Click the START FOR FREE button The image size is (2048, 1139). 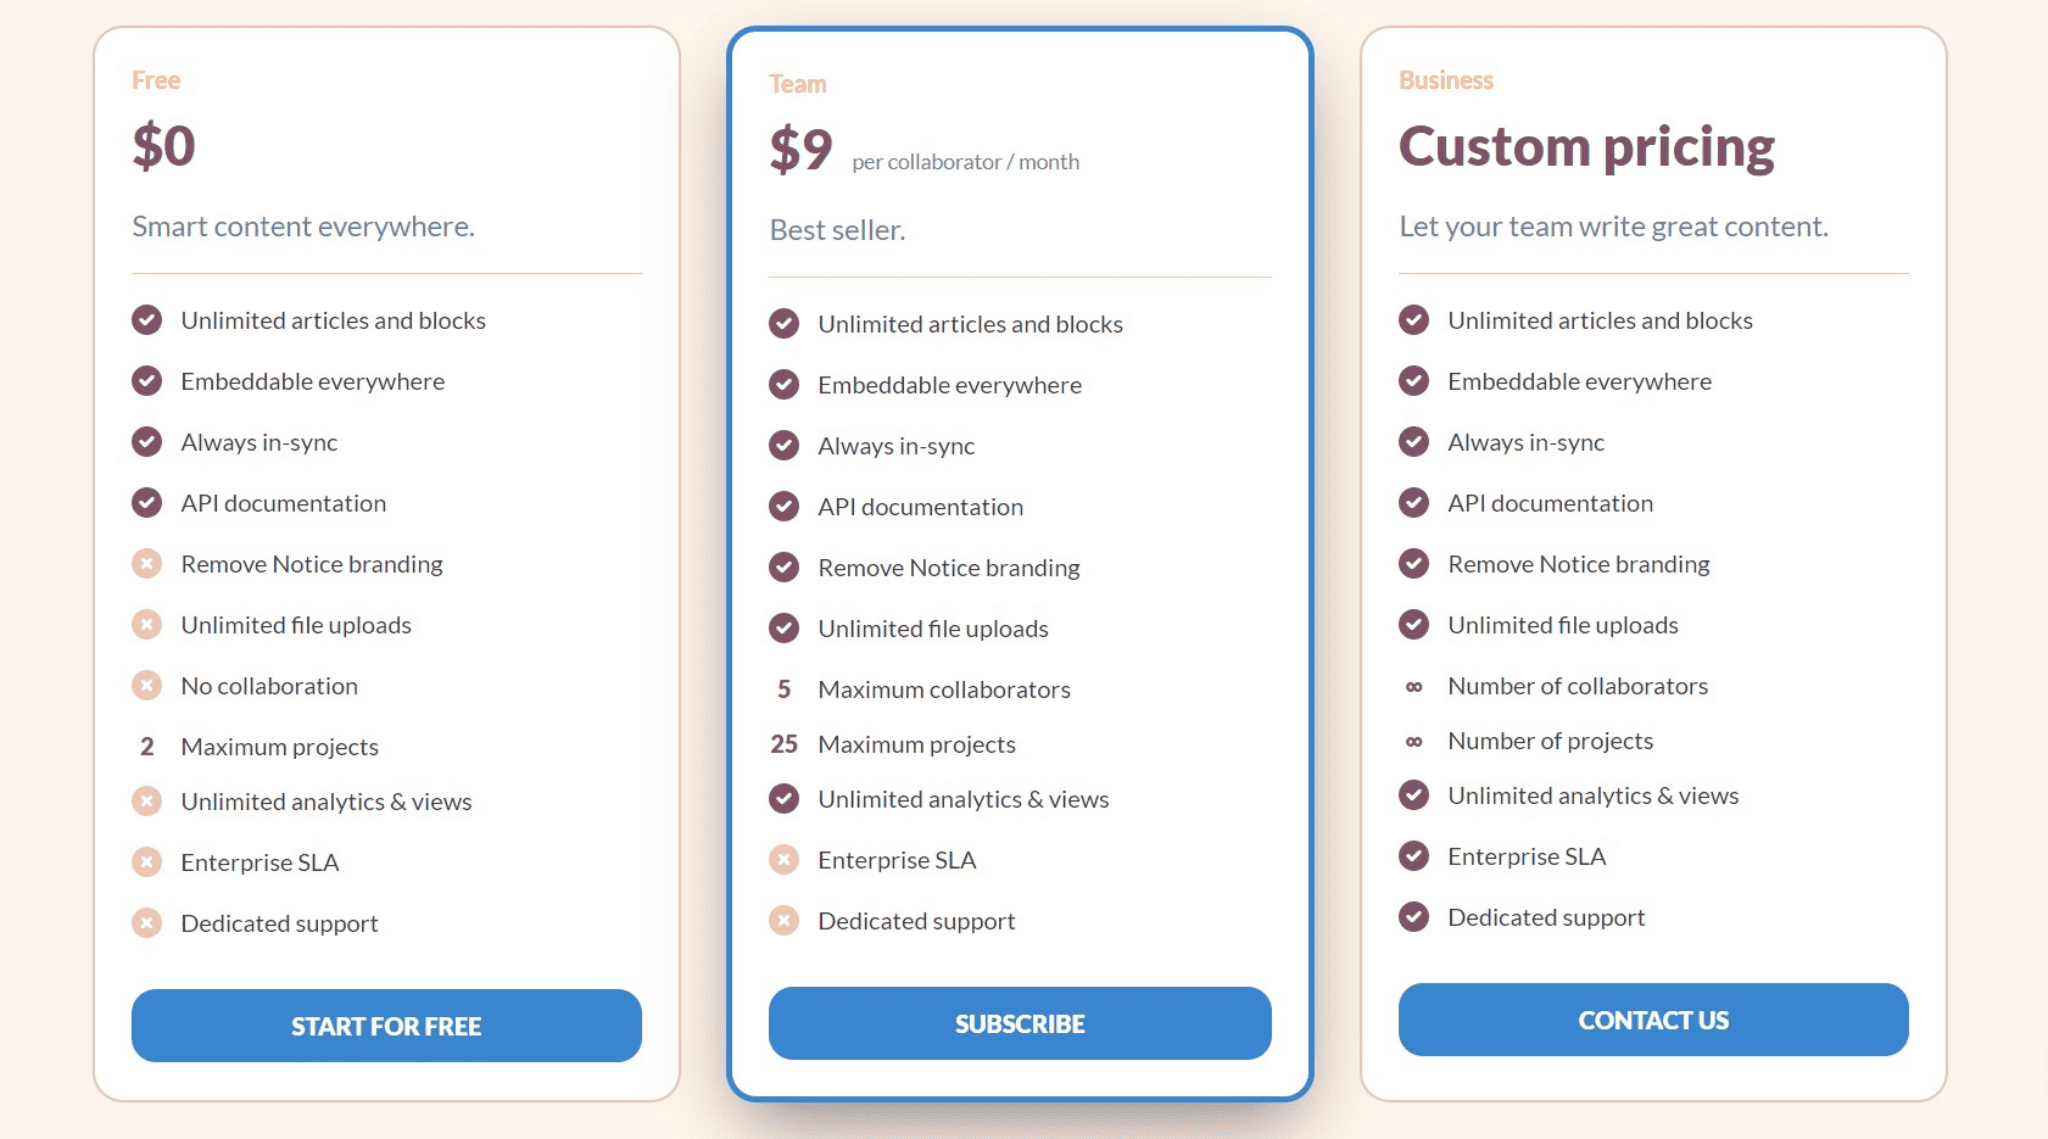pos(386,1025)
